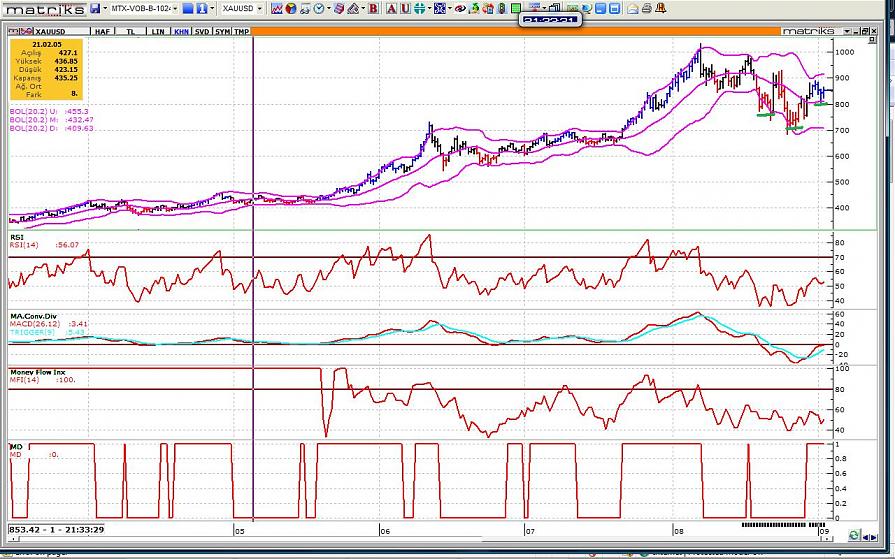Click the eye icon in toolbar
Image resolution: width=895 pixels, height=559 pixels.
[x=459, y=8]
